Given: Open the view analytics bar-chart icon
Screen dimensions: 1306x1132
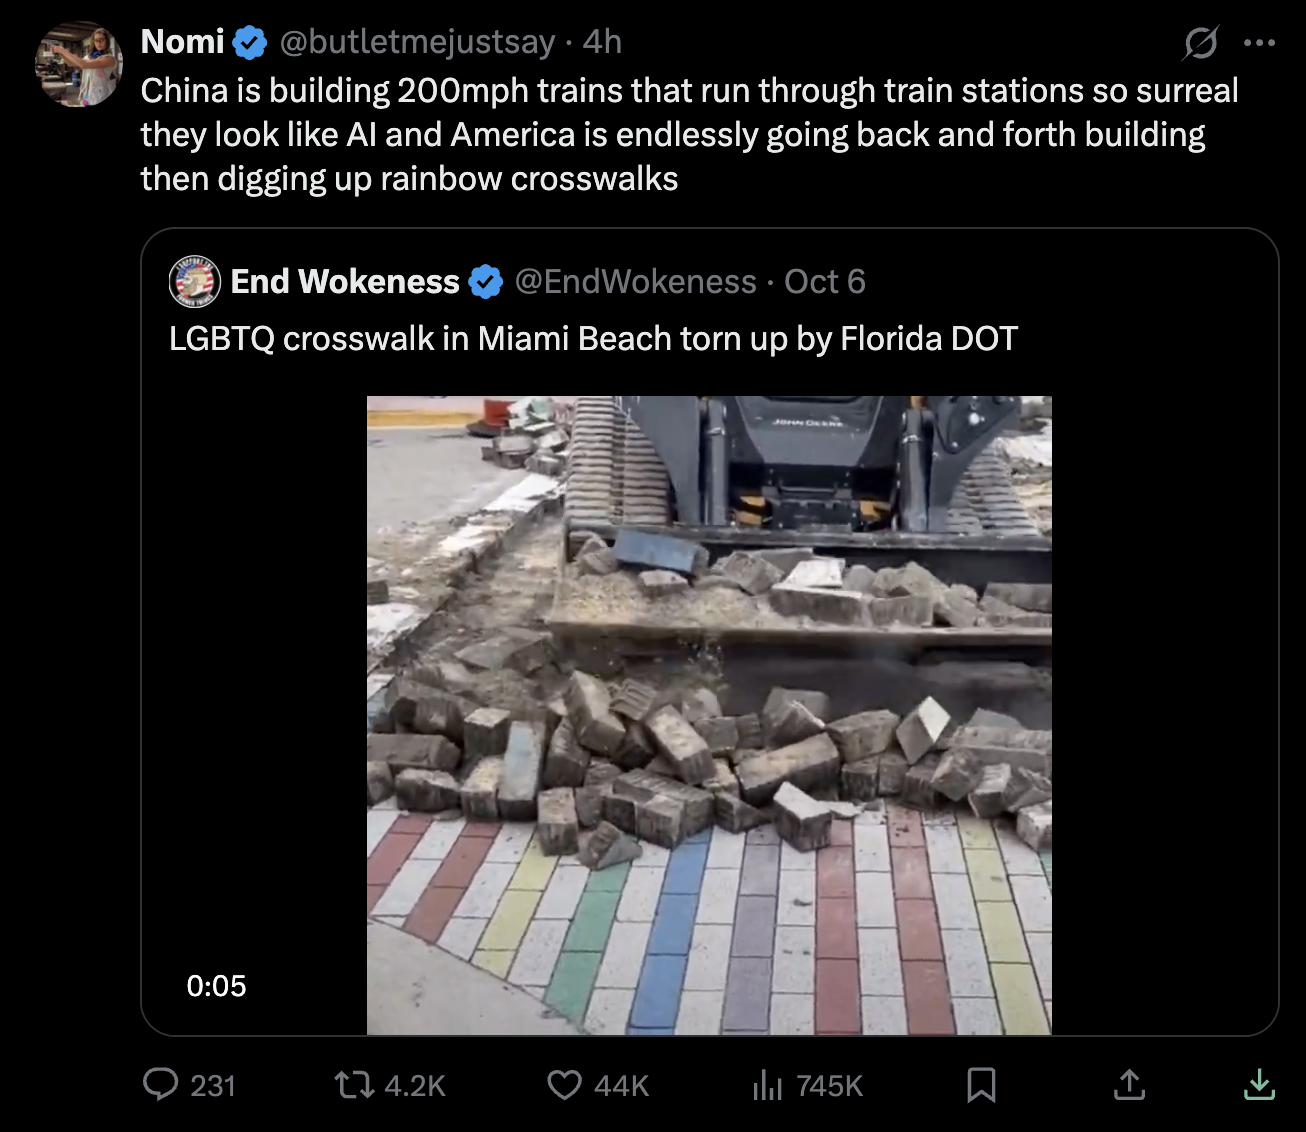Looking at the screenshot, I should (767, 1084).
